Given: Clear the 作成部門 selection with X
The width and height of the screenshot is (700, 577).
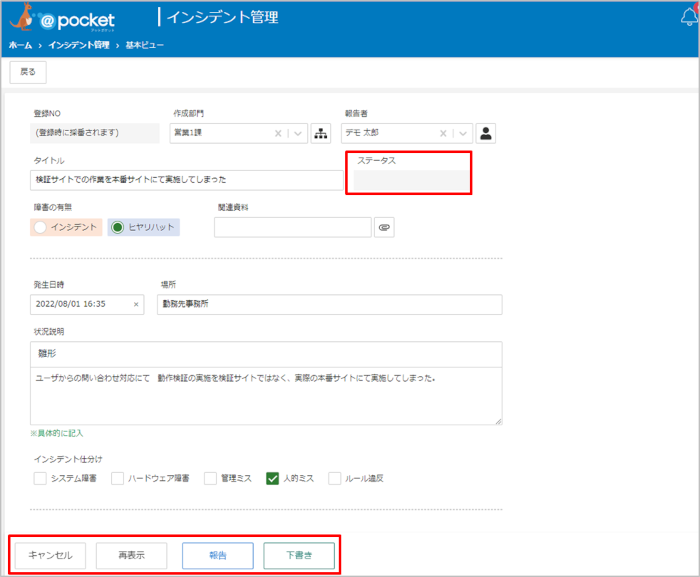Looking at the screenshot, I should coord(278,133).
